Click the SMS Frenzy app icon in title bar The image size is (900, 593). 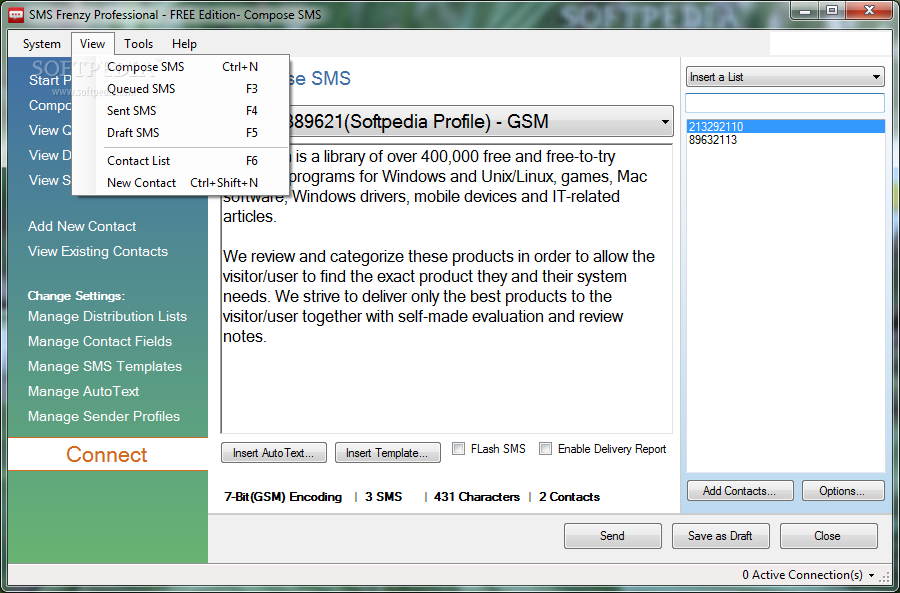tap(17, 14)
